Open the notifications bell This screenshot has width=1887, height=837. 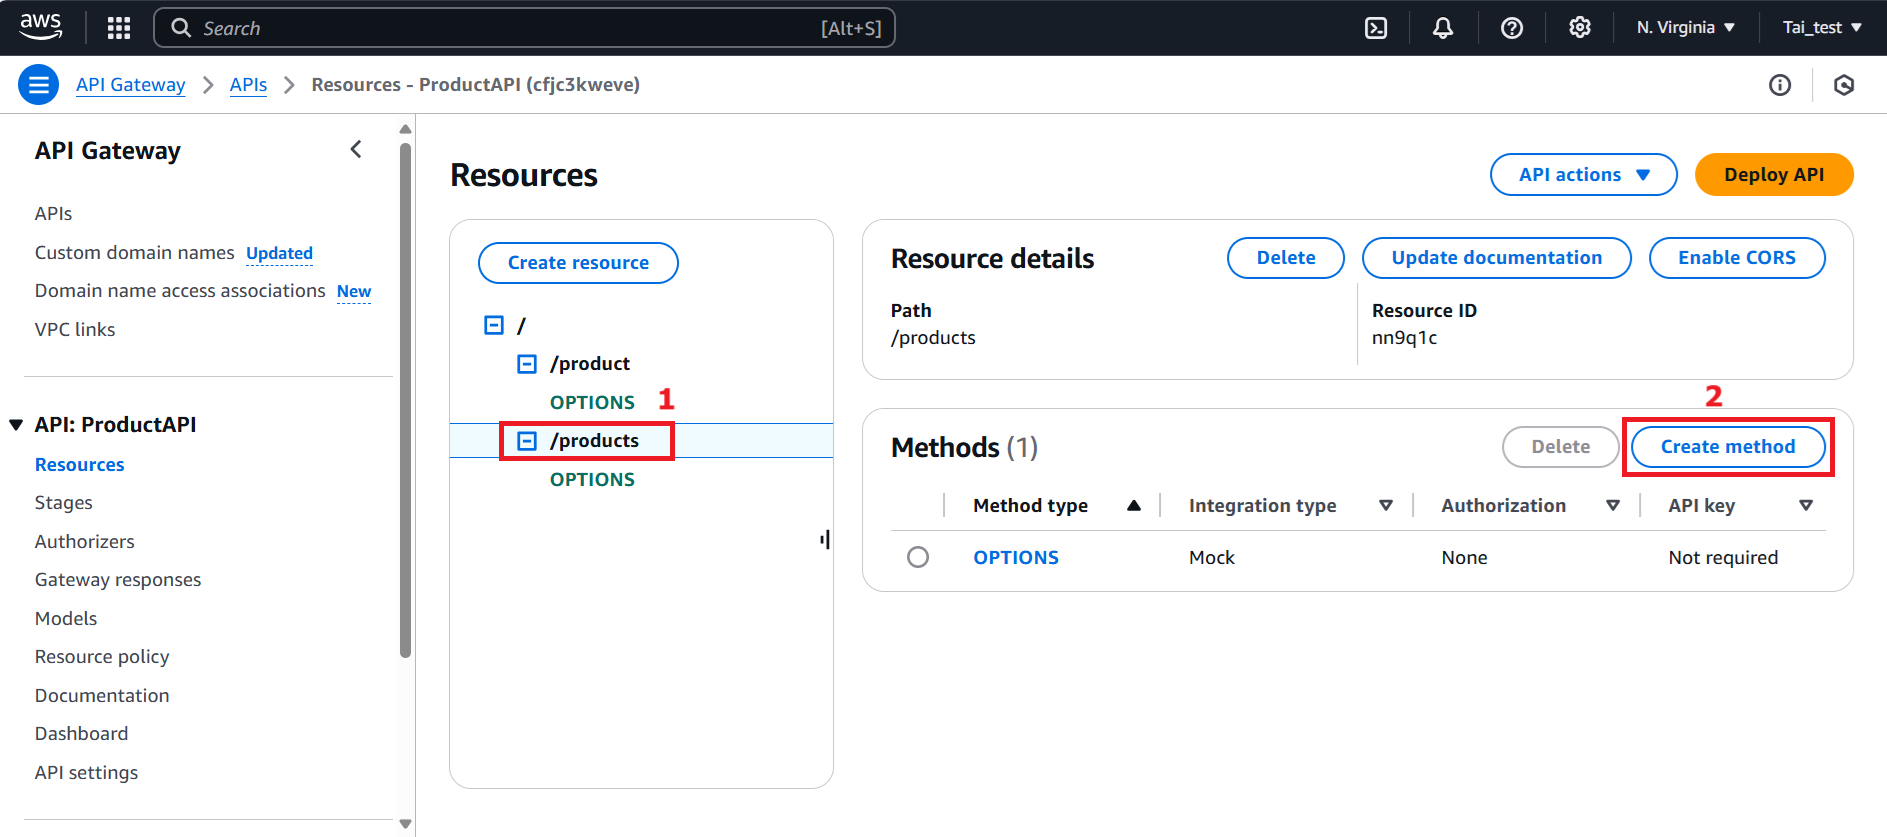1443,28
